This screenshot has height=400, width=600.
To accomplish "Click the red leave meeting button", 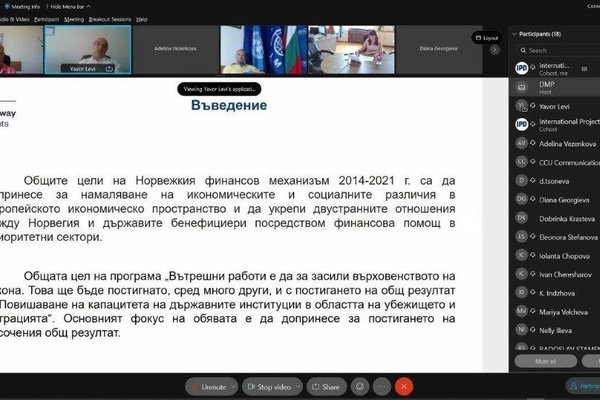I will coord(404,387).
